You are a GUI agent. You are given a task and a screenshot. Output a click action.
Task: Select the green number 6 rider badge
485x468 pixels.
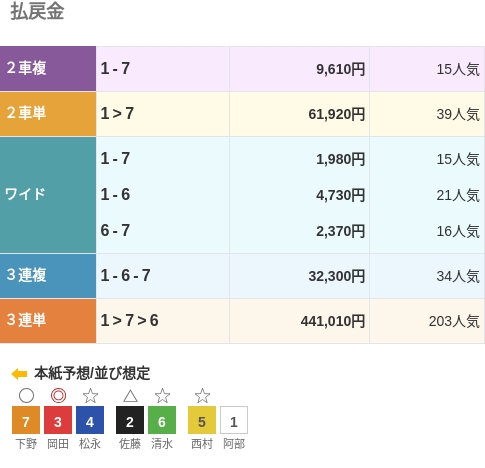(x=162, y=420)
